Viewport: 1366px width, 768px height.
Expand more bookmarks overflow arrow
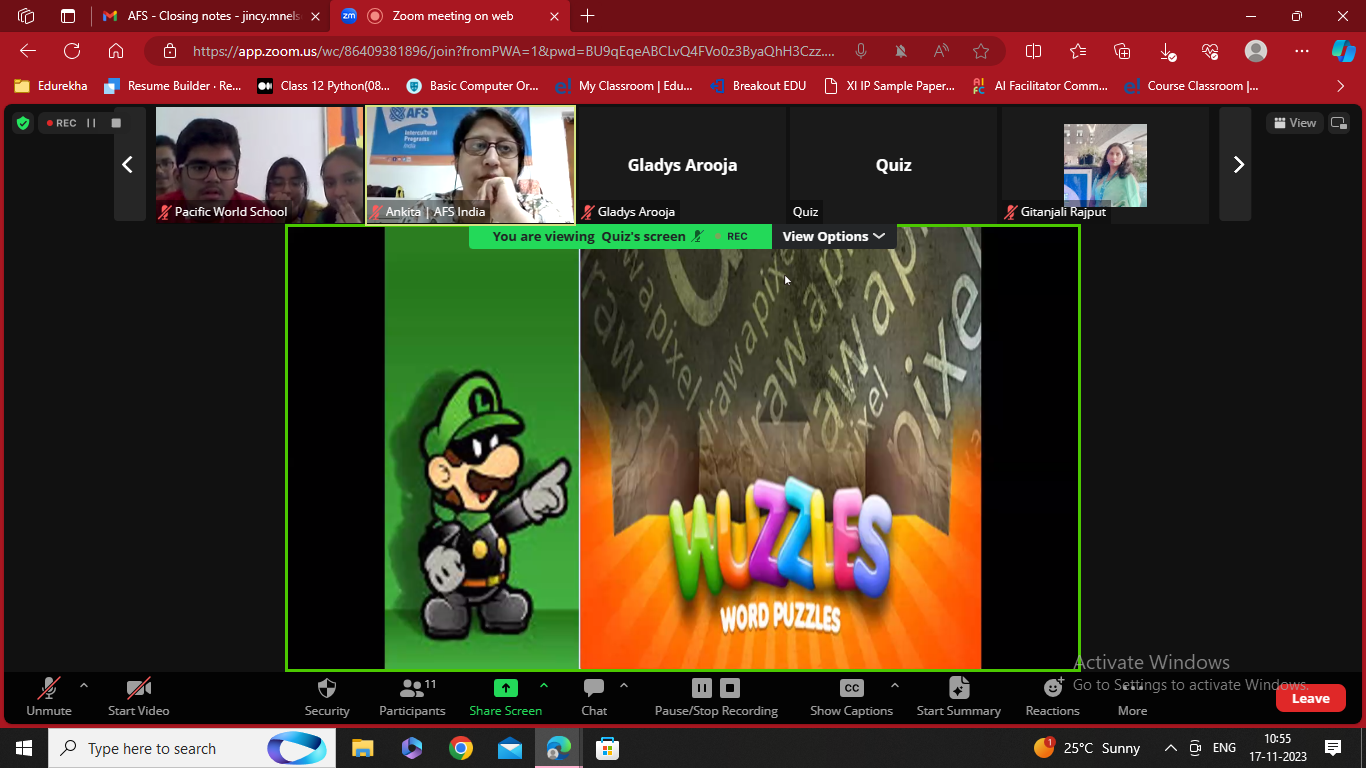click(x=1341, y=86)
